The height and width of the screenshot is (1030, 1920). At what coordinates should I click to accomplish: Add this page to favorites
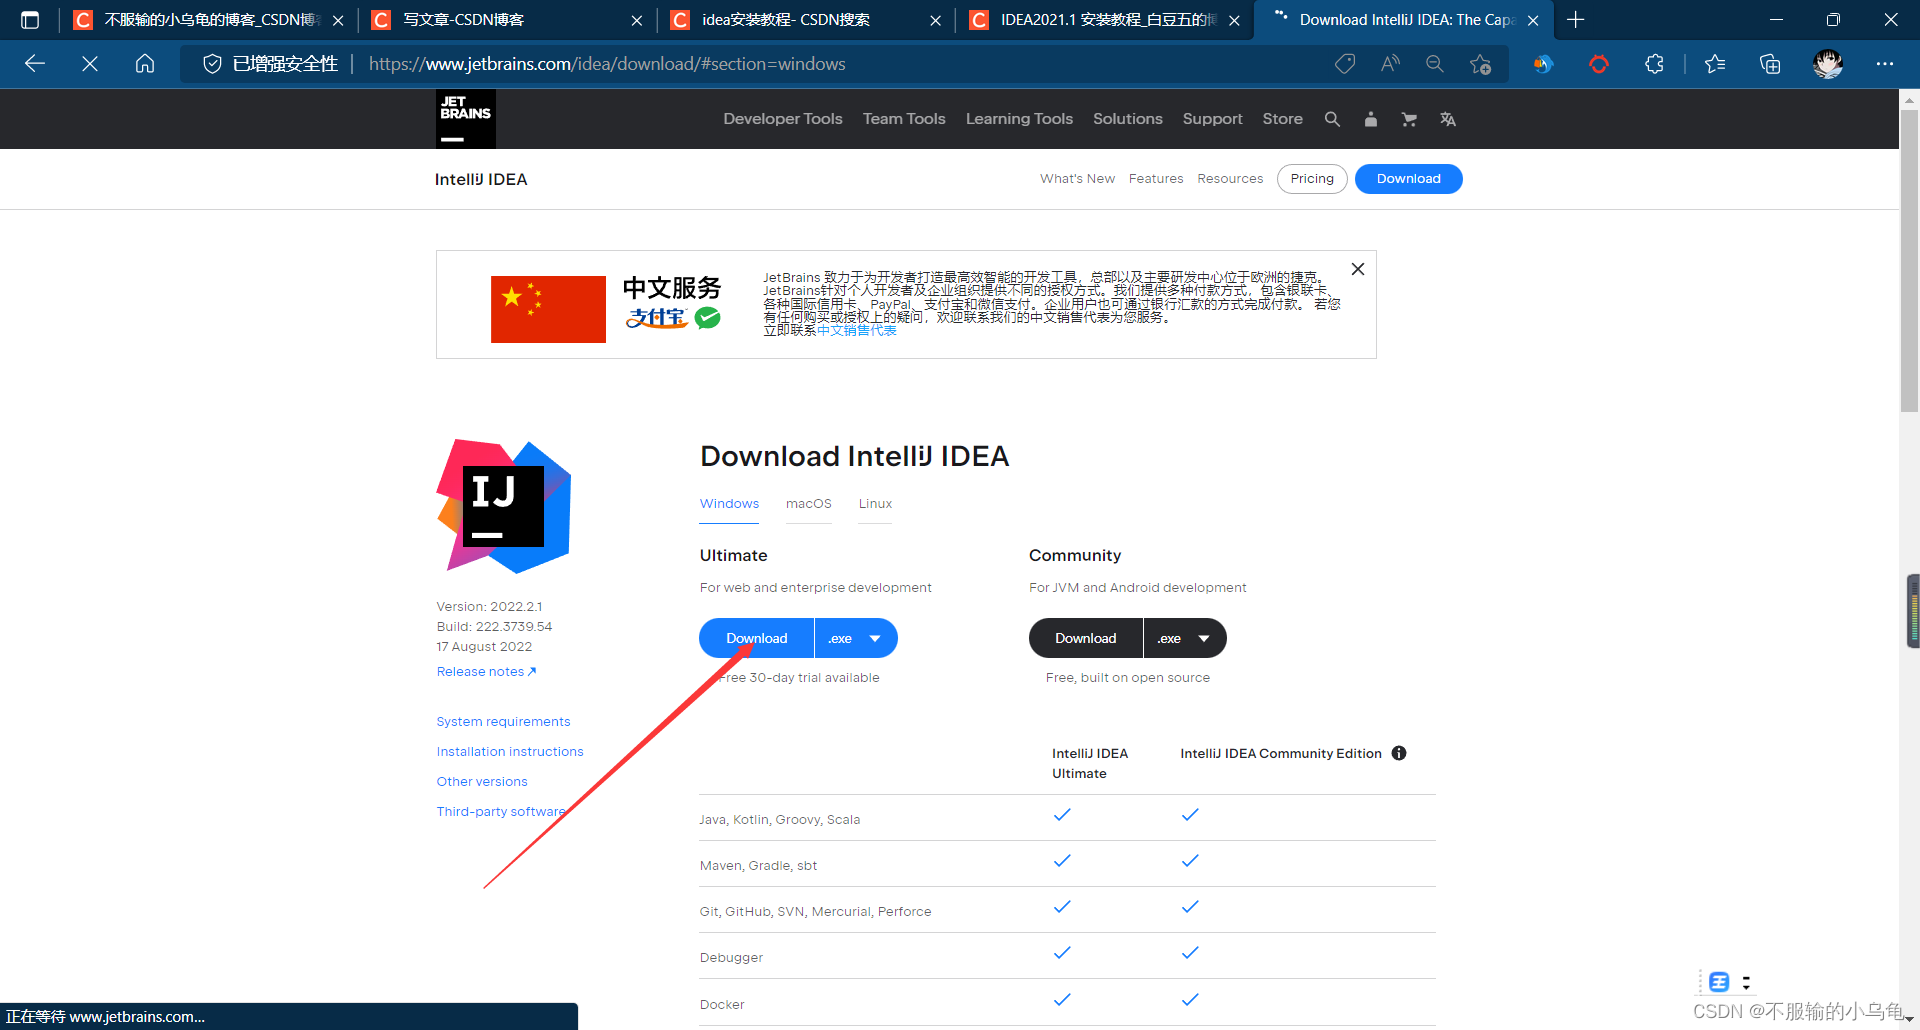(x=1481, y=64)
